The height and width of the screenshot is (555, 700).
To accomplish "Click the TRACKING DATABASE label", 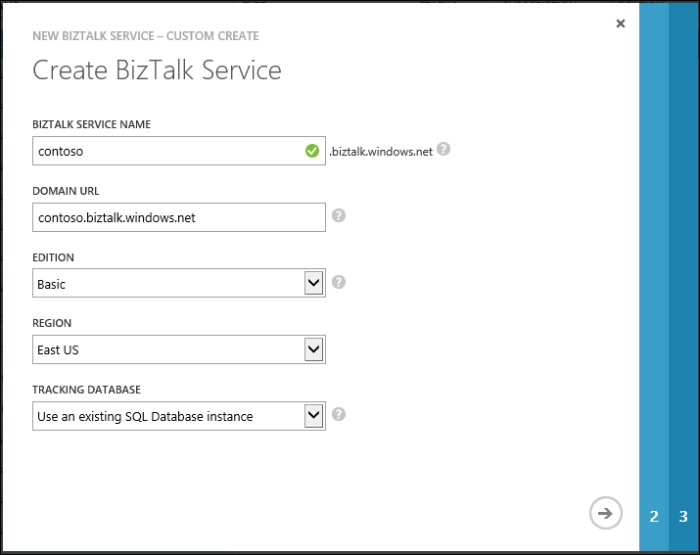I will coord(86,390).
